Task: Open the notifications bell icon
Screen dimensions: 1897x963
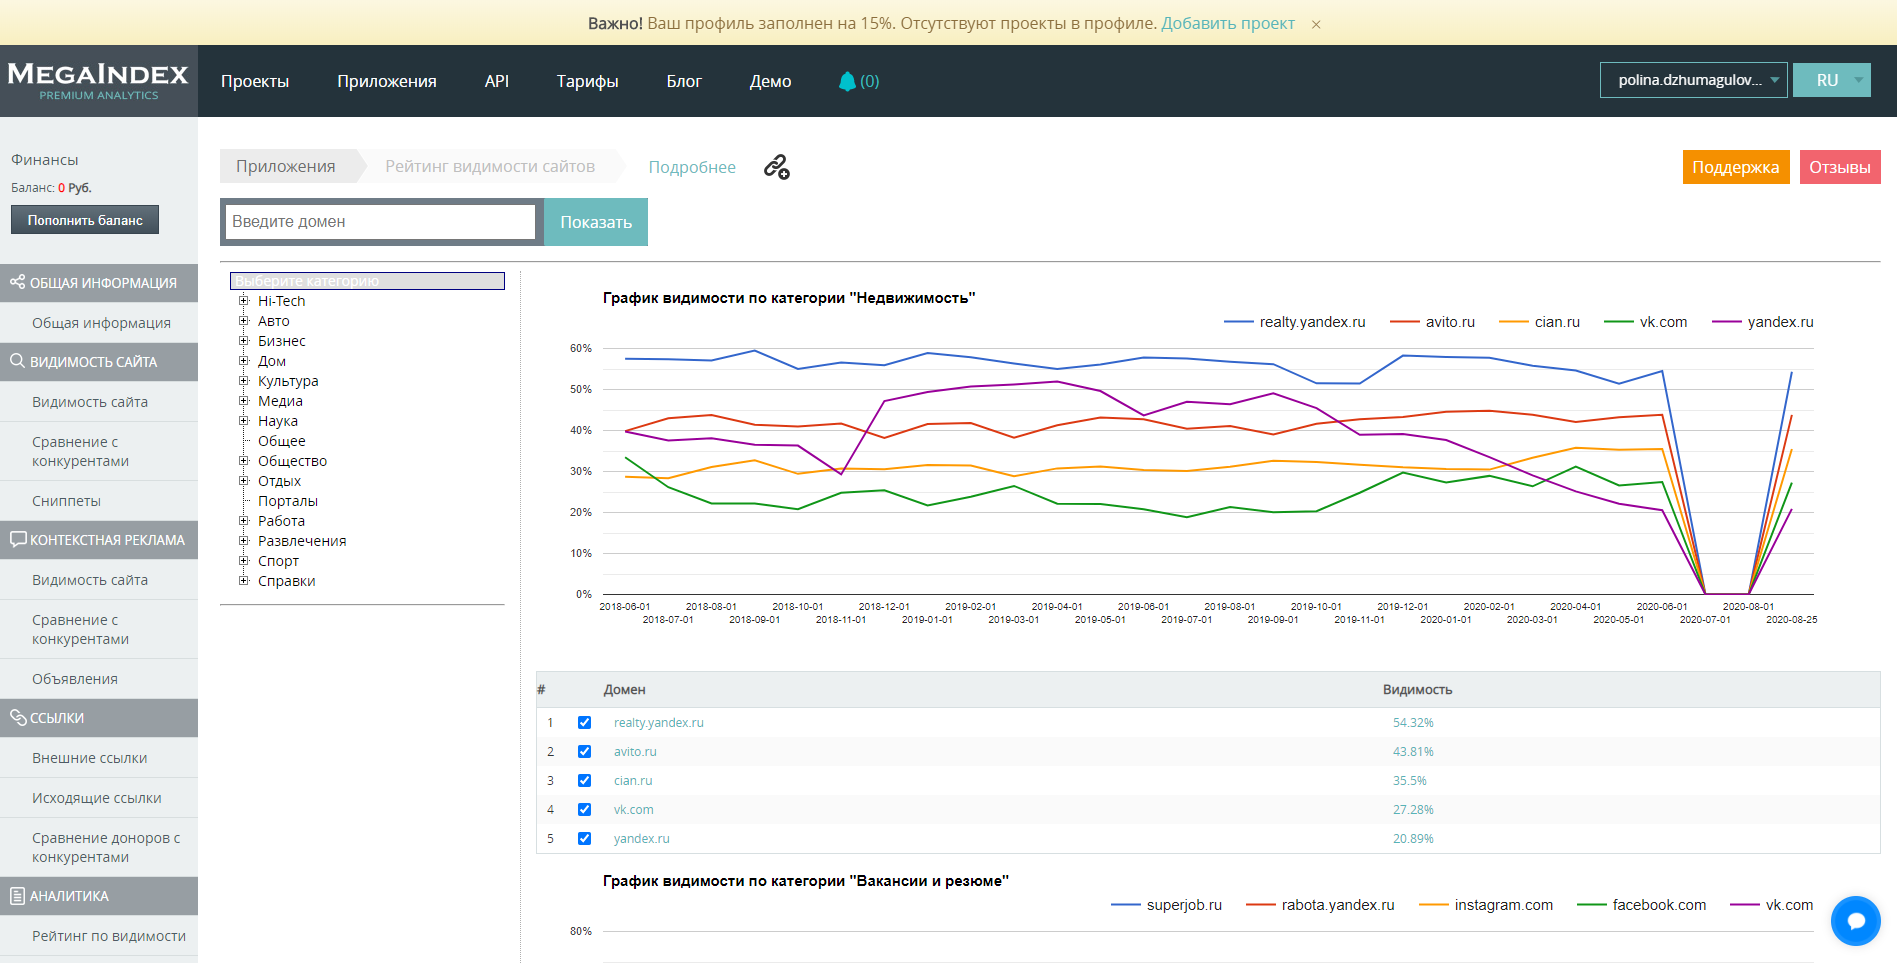Action: click(847, 81)
